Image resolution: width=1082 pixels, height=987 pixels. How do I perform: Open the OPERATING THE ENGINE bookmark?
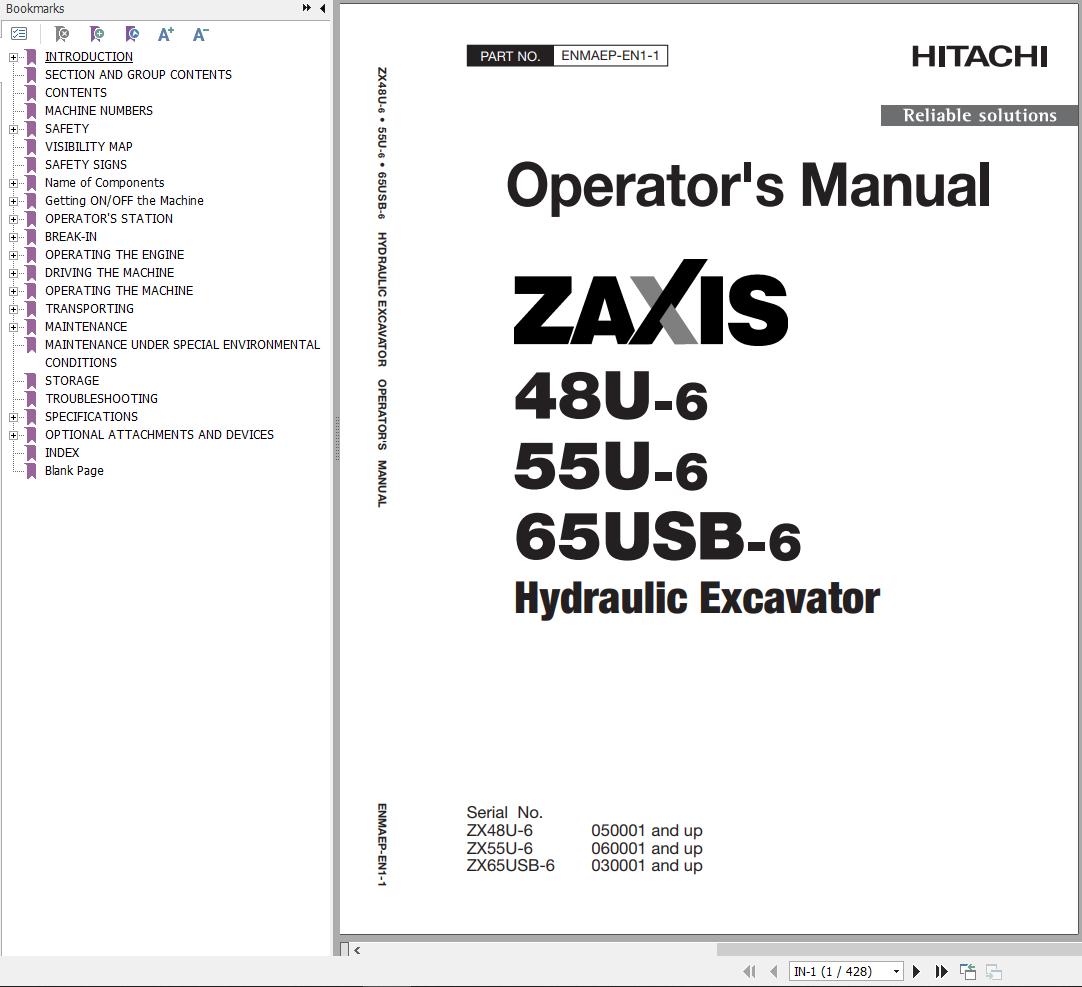115,254
